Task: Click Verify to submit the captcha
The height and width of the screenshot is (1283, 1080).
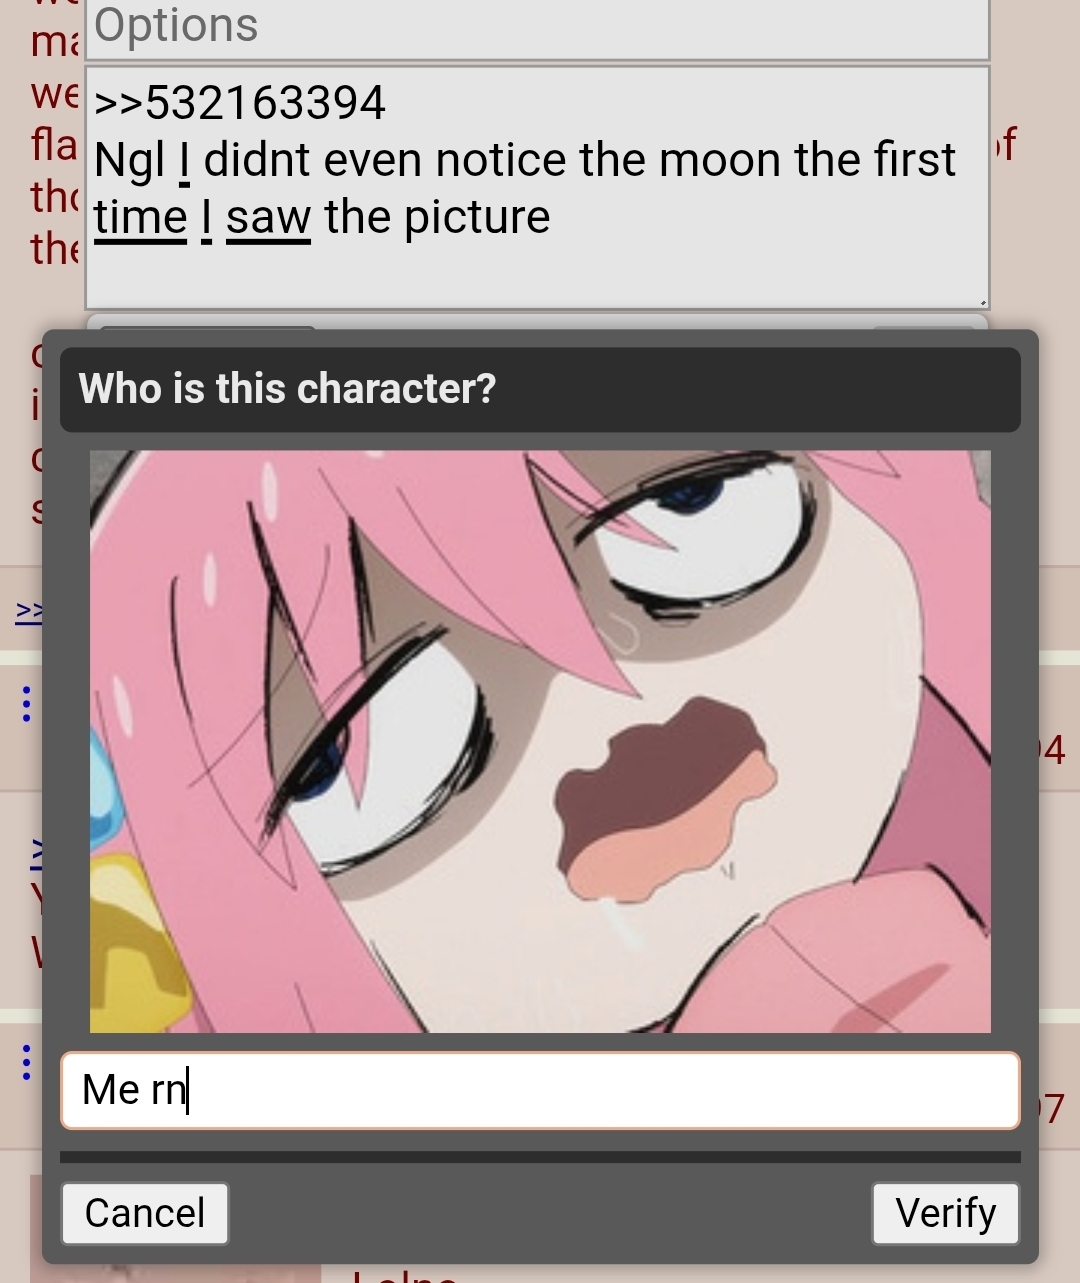Action: tap(945, 1213)
